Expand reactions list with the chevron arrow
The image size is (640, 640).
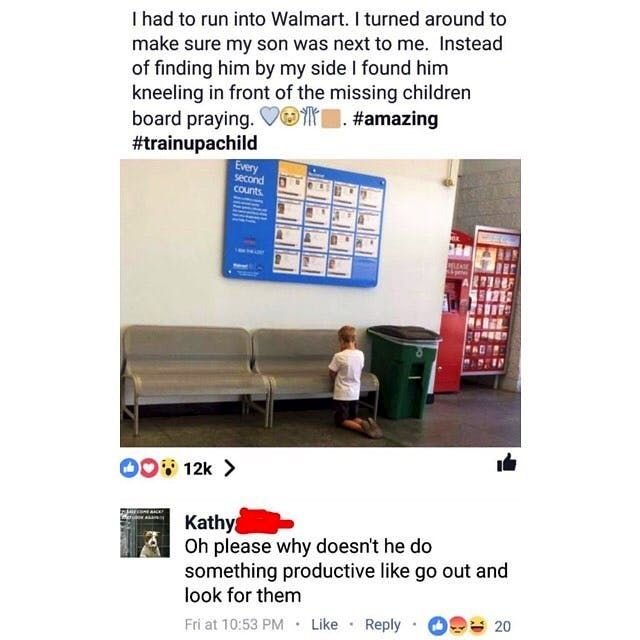tap(230, 469)
